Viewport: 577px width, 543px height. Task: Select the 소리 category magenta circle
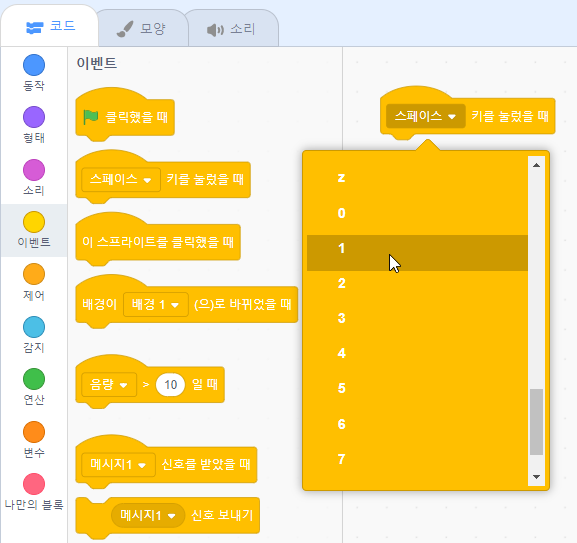pyautogui.click(x=34, y=170)
